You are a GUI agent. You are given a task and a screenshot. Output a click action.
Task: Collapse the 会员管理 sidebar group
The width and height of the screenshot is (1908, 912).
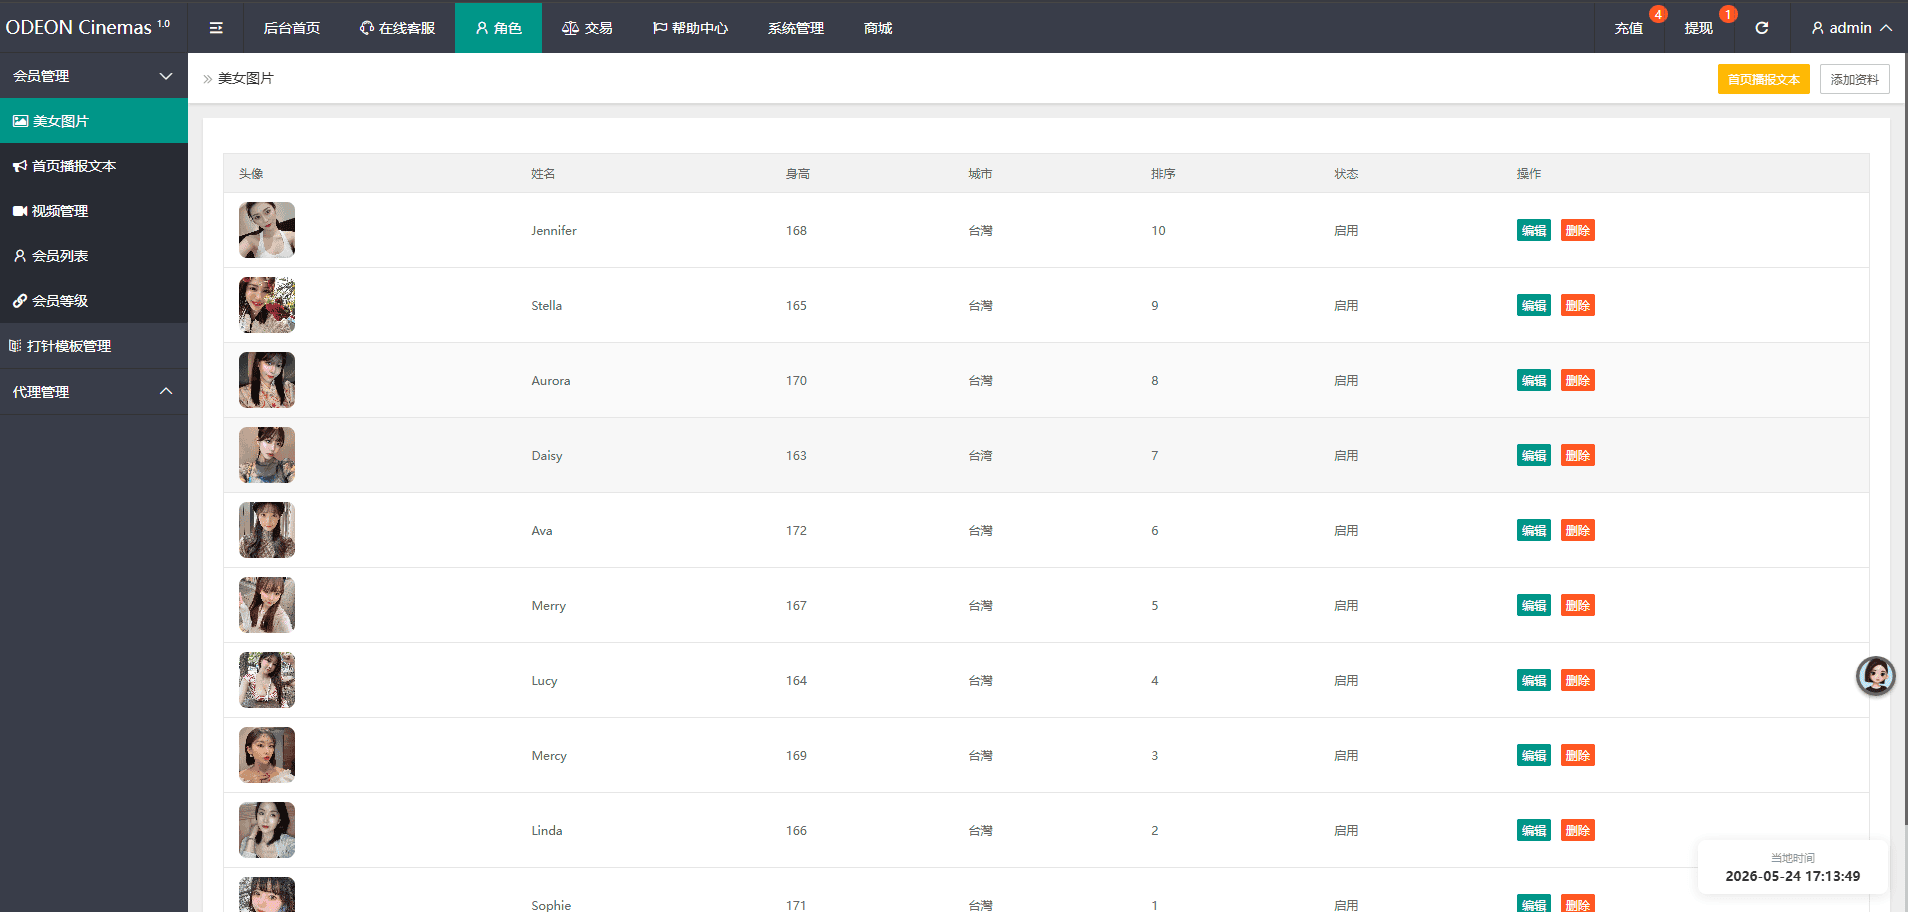(x=94, y=76)
